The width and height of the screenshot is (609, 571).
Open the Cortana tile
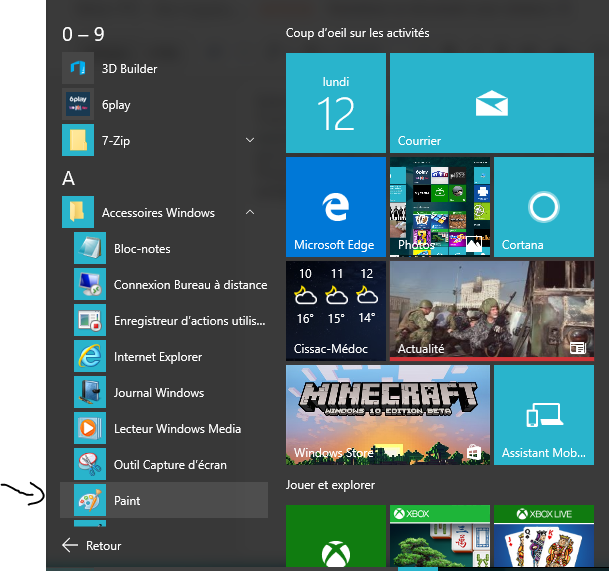tap(544, 207)
